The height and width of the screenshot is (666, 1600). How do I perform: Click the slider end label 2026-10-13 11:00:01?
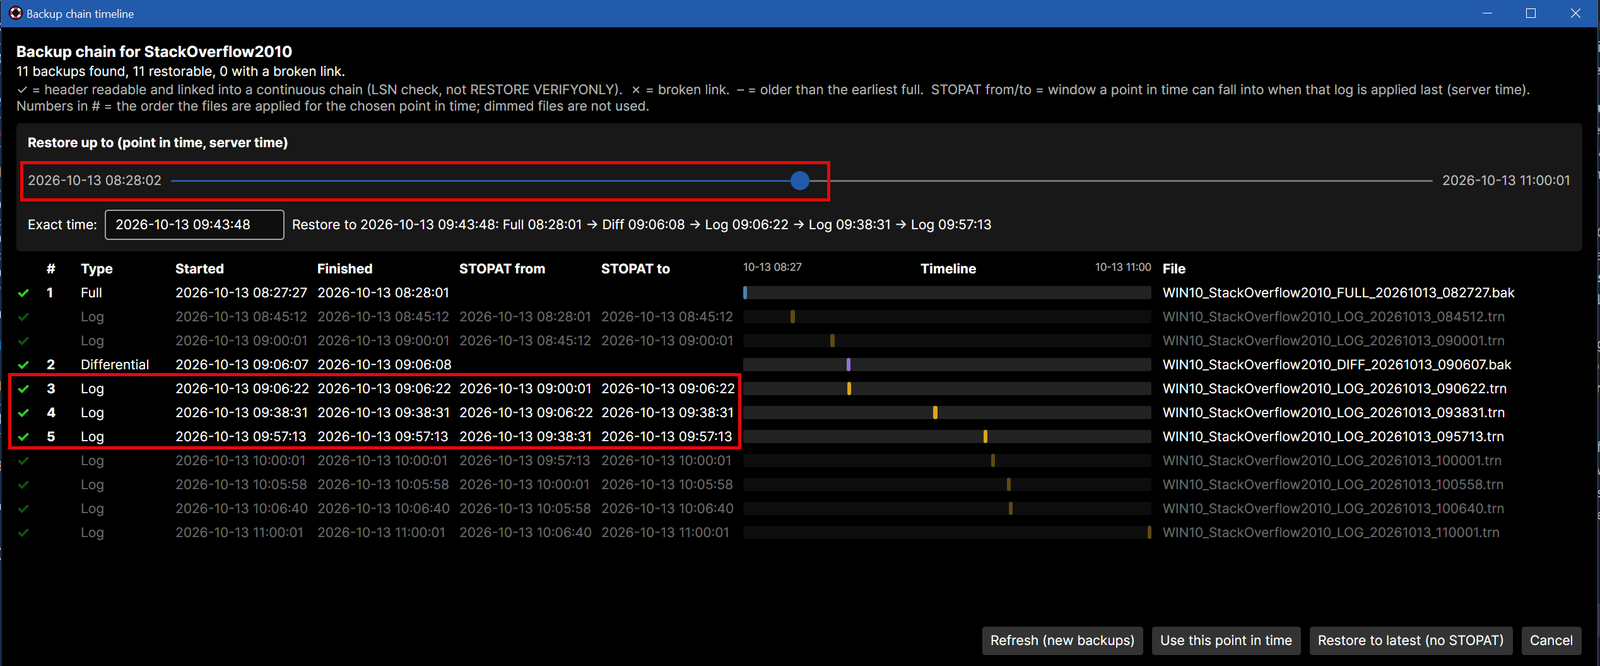1506,181
